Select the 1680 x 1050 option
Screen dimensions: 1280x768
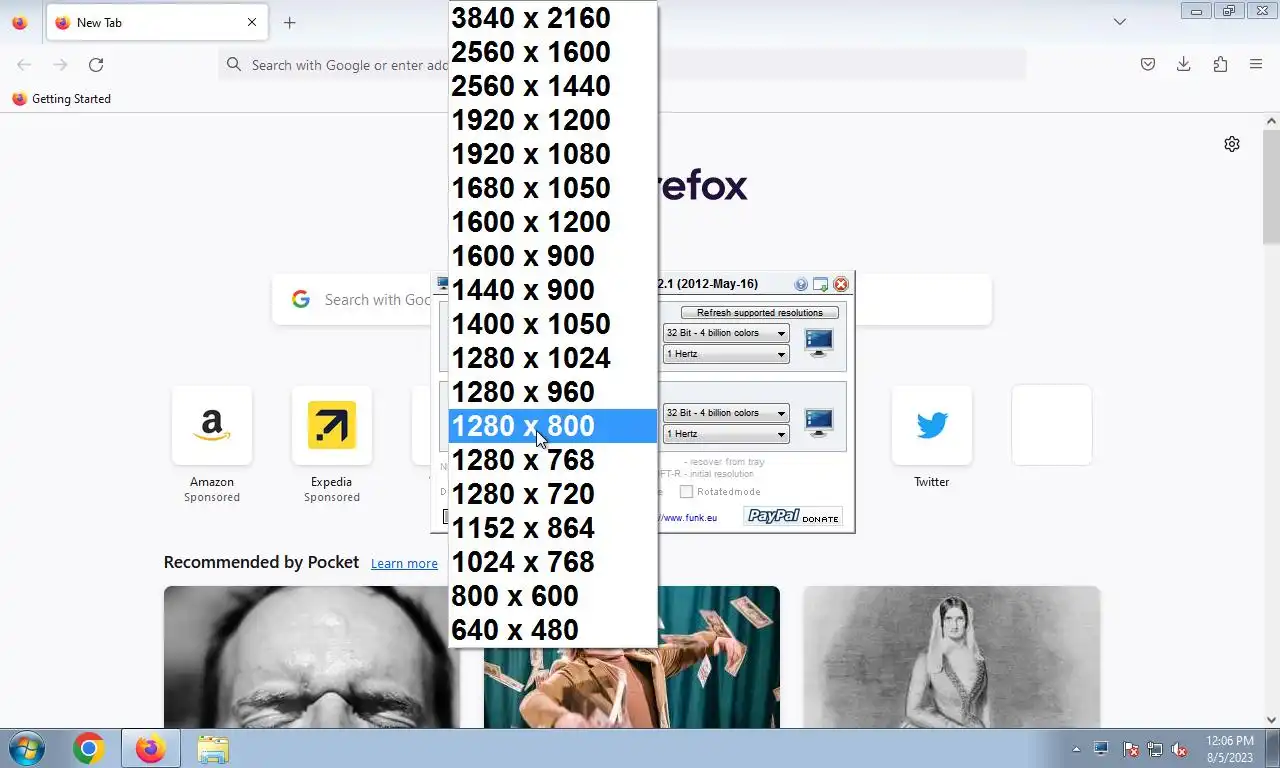point(553,188)
